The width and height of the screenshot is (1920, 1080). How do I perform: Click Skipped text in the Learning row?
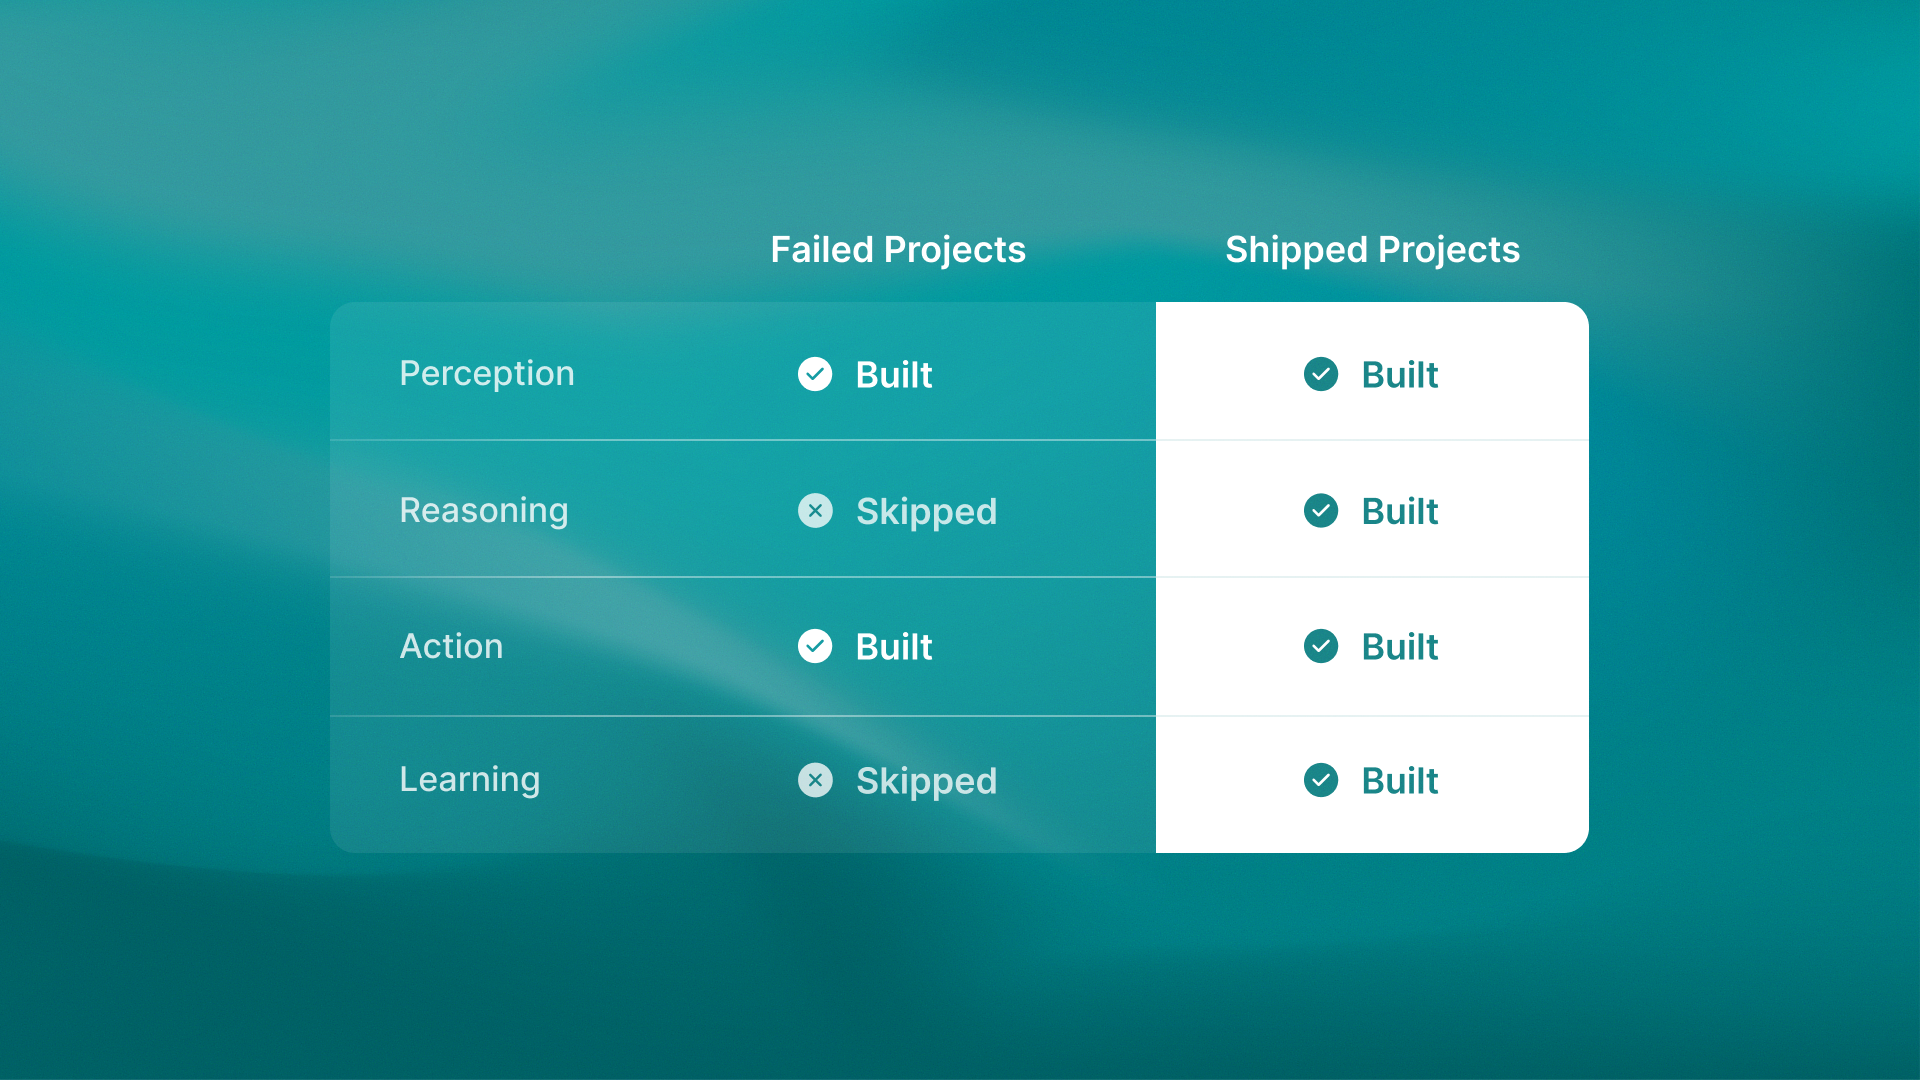click(927, 781)
